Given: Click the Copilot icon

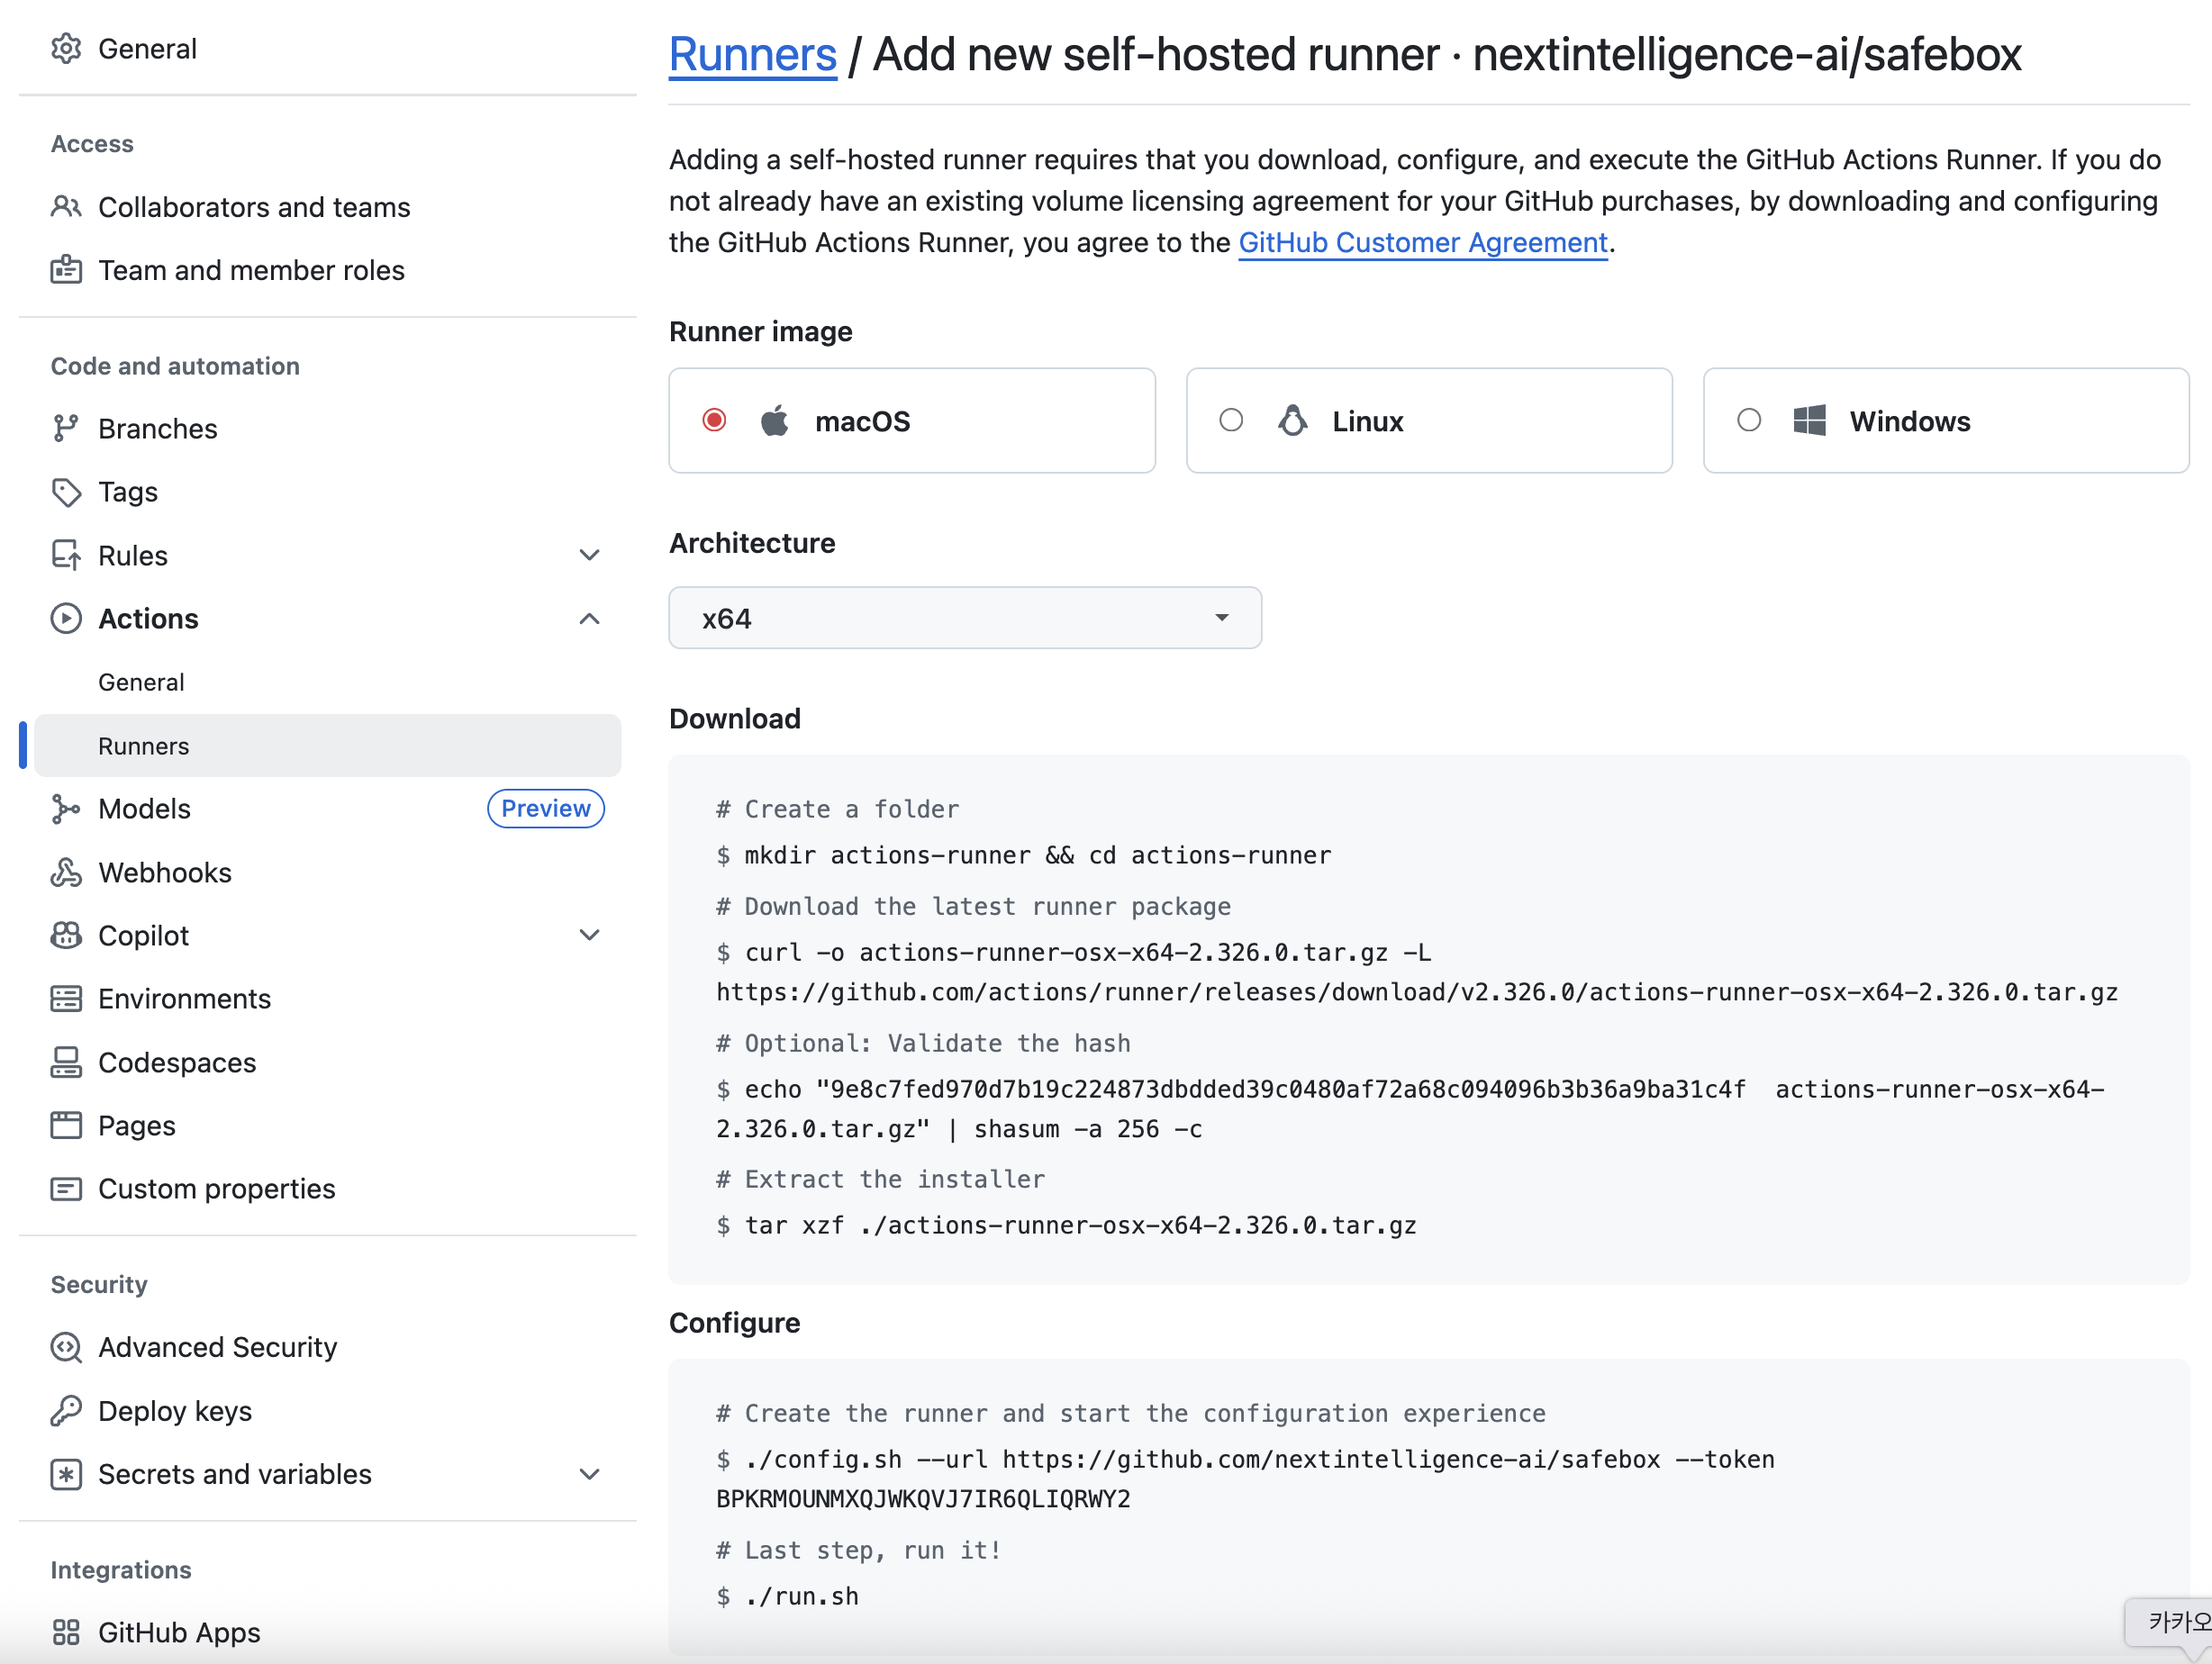Looking at the screenshot, I should [66, 935].
